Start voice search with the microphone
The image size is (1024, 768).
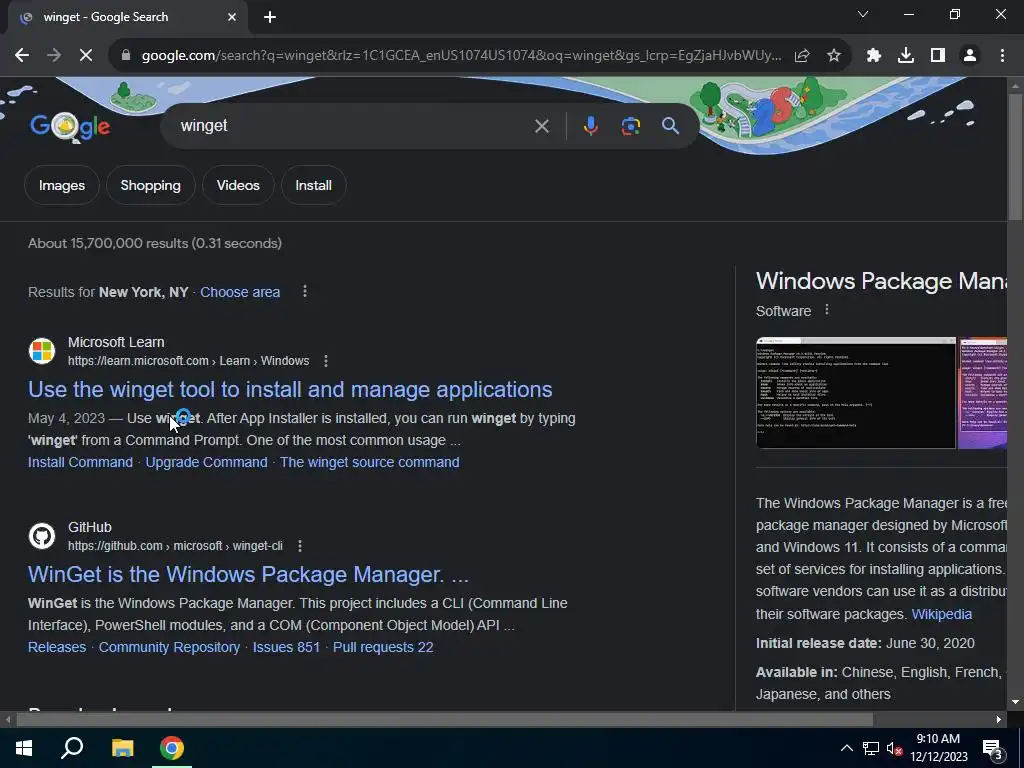[x=590, y=126]
